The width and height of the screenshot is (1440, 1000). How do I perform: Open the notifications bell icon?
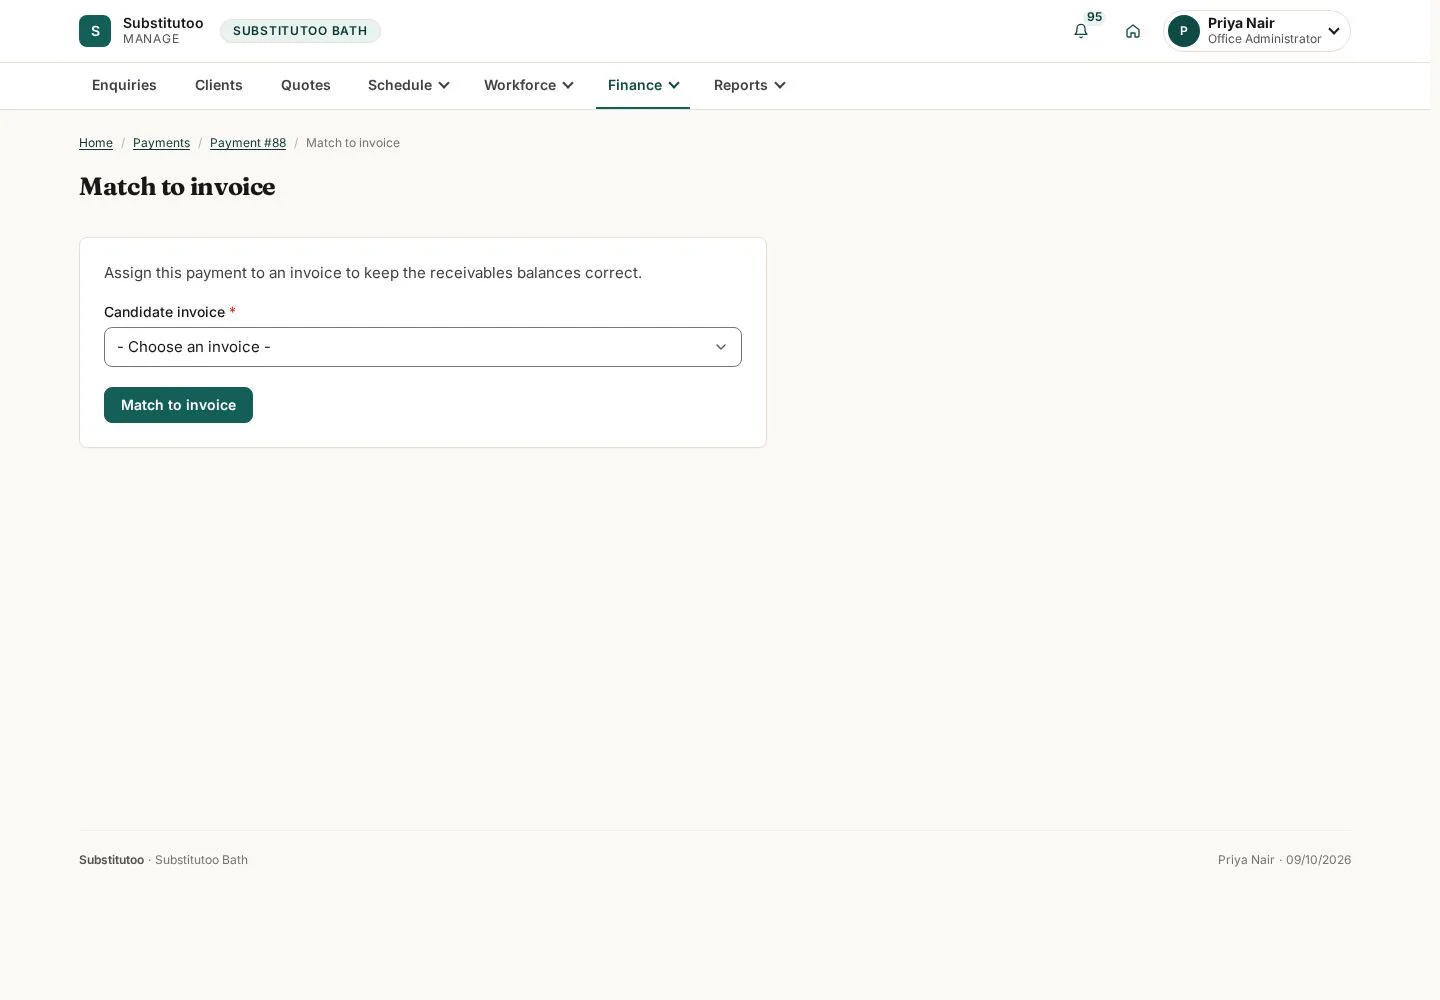pos(1081,31)
